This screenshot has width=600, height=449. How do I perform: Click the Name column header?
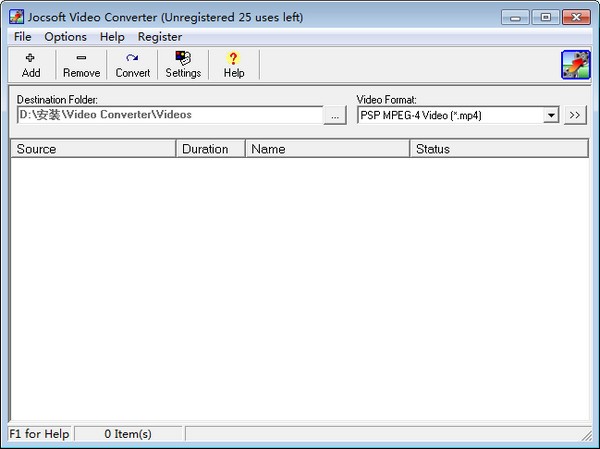pos(327,149)
